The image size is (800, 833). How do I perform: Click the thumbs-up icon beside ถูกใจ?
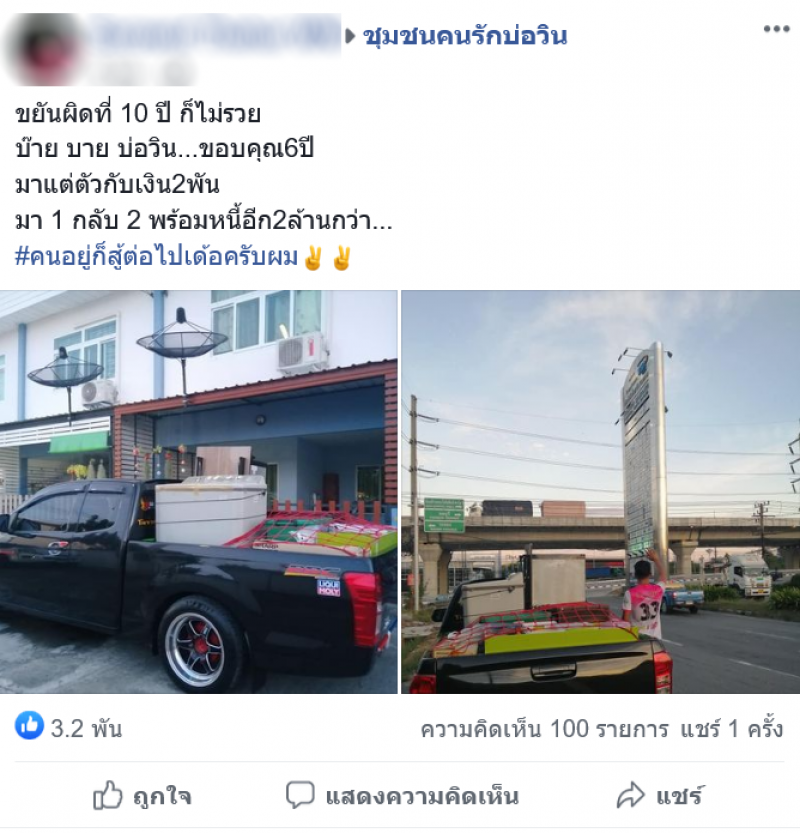108,795
